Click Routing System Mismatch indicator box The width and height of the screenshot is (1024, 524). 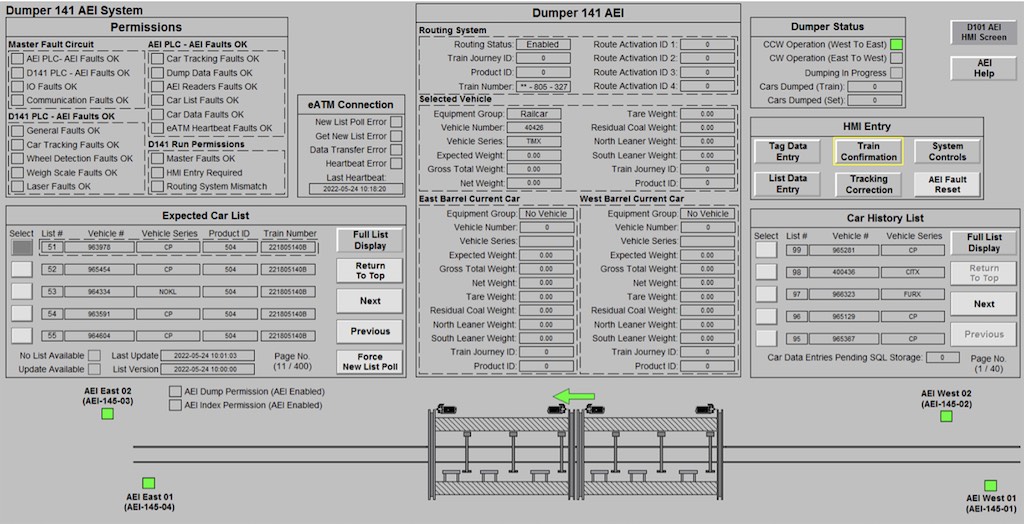click(x=157, y=186)
